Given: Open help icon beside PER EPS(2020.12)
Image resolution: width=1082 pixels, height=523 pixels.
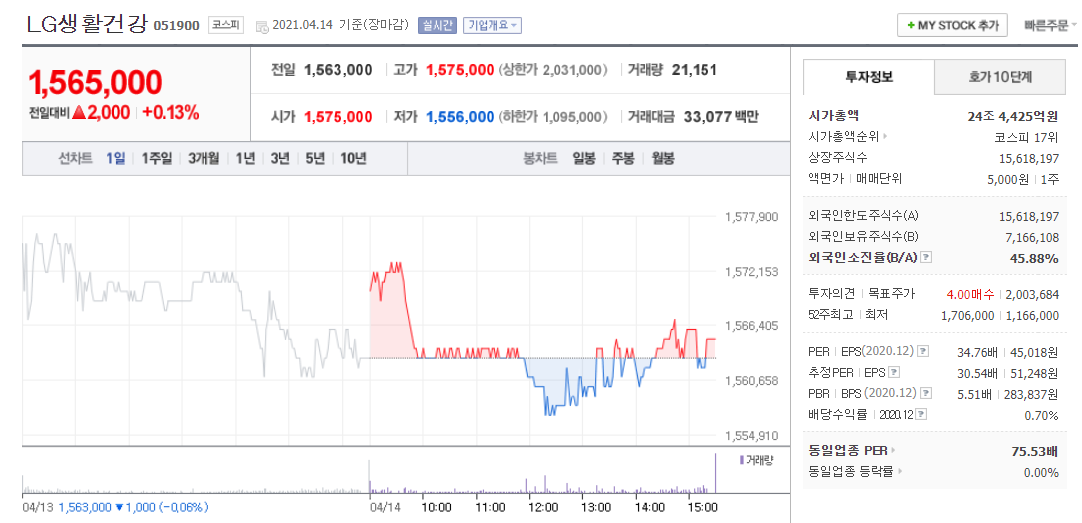Looking at the screenshot, I should pyautogui.click(x=923, y=352).
